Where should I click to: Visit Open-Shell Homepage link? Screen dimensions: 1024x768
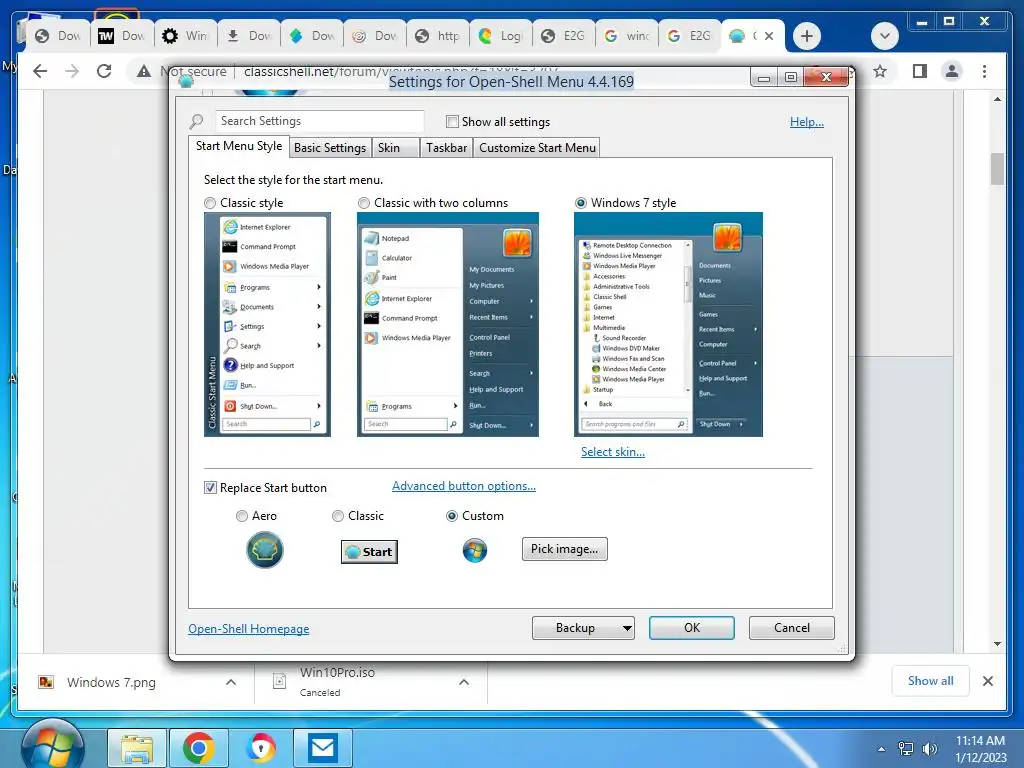249,629
